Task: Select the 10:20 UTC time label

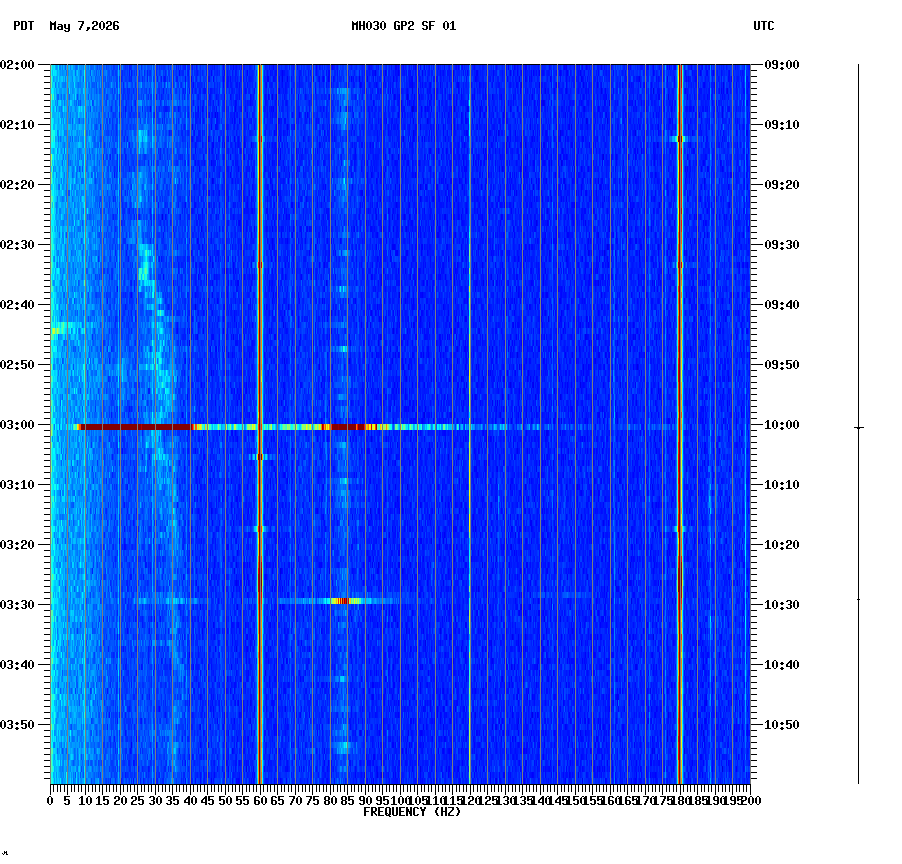Action: 782,545
